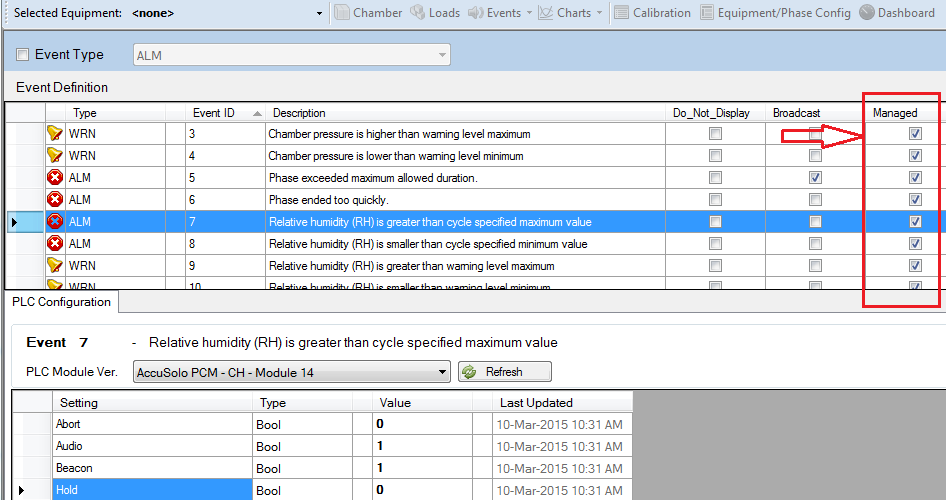Uncheck Managed for event 6
The image size is (946, 500).
(915, 200)
